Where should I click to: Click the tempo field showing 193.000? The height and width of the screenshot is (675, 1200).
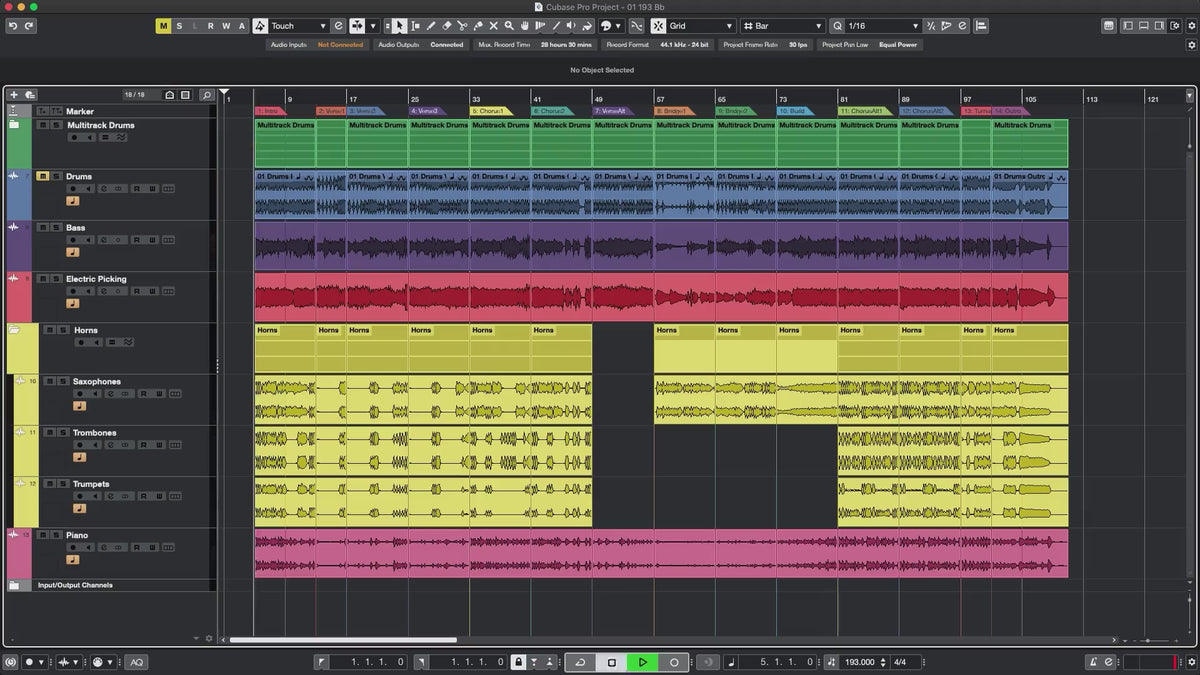pyautogui.click(x=859, y=662)
